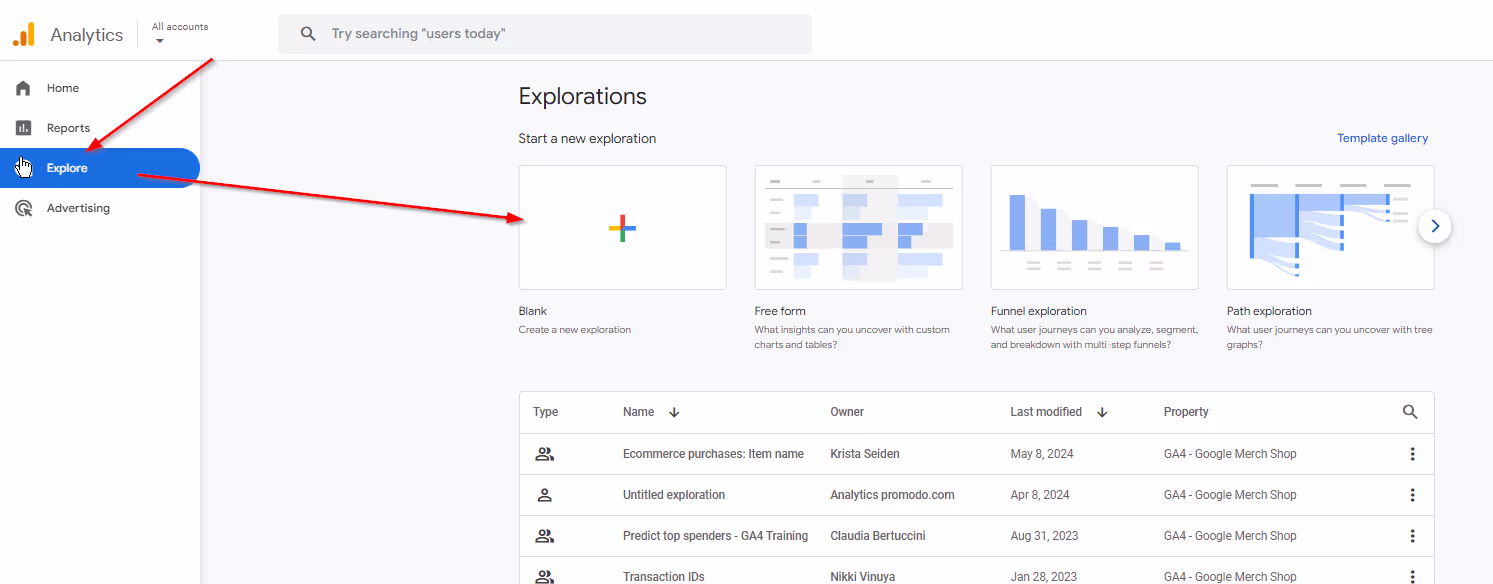The width and height of the screenshot is (1493, 584).
Task: Open more options for Untitled exploration row
Action: coord(1412,495)
